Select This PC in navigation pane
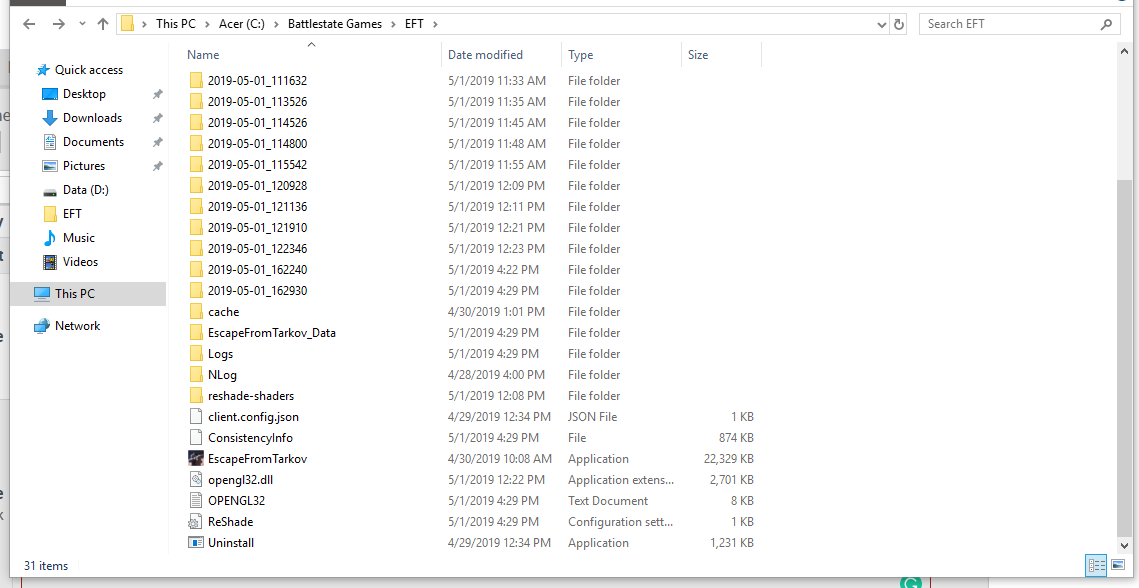The width and height of the screenshot is (1139, 588). 75,294
